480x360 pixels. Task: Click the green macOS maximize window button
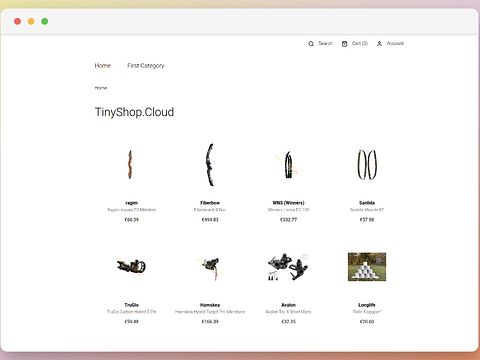tap(45, 21)
